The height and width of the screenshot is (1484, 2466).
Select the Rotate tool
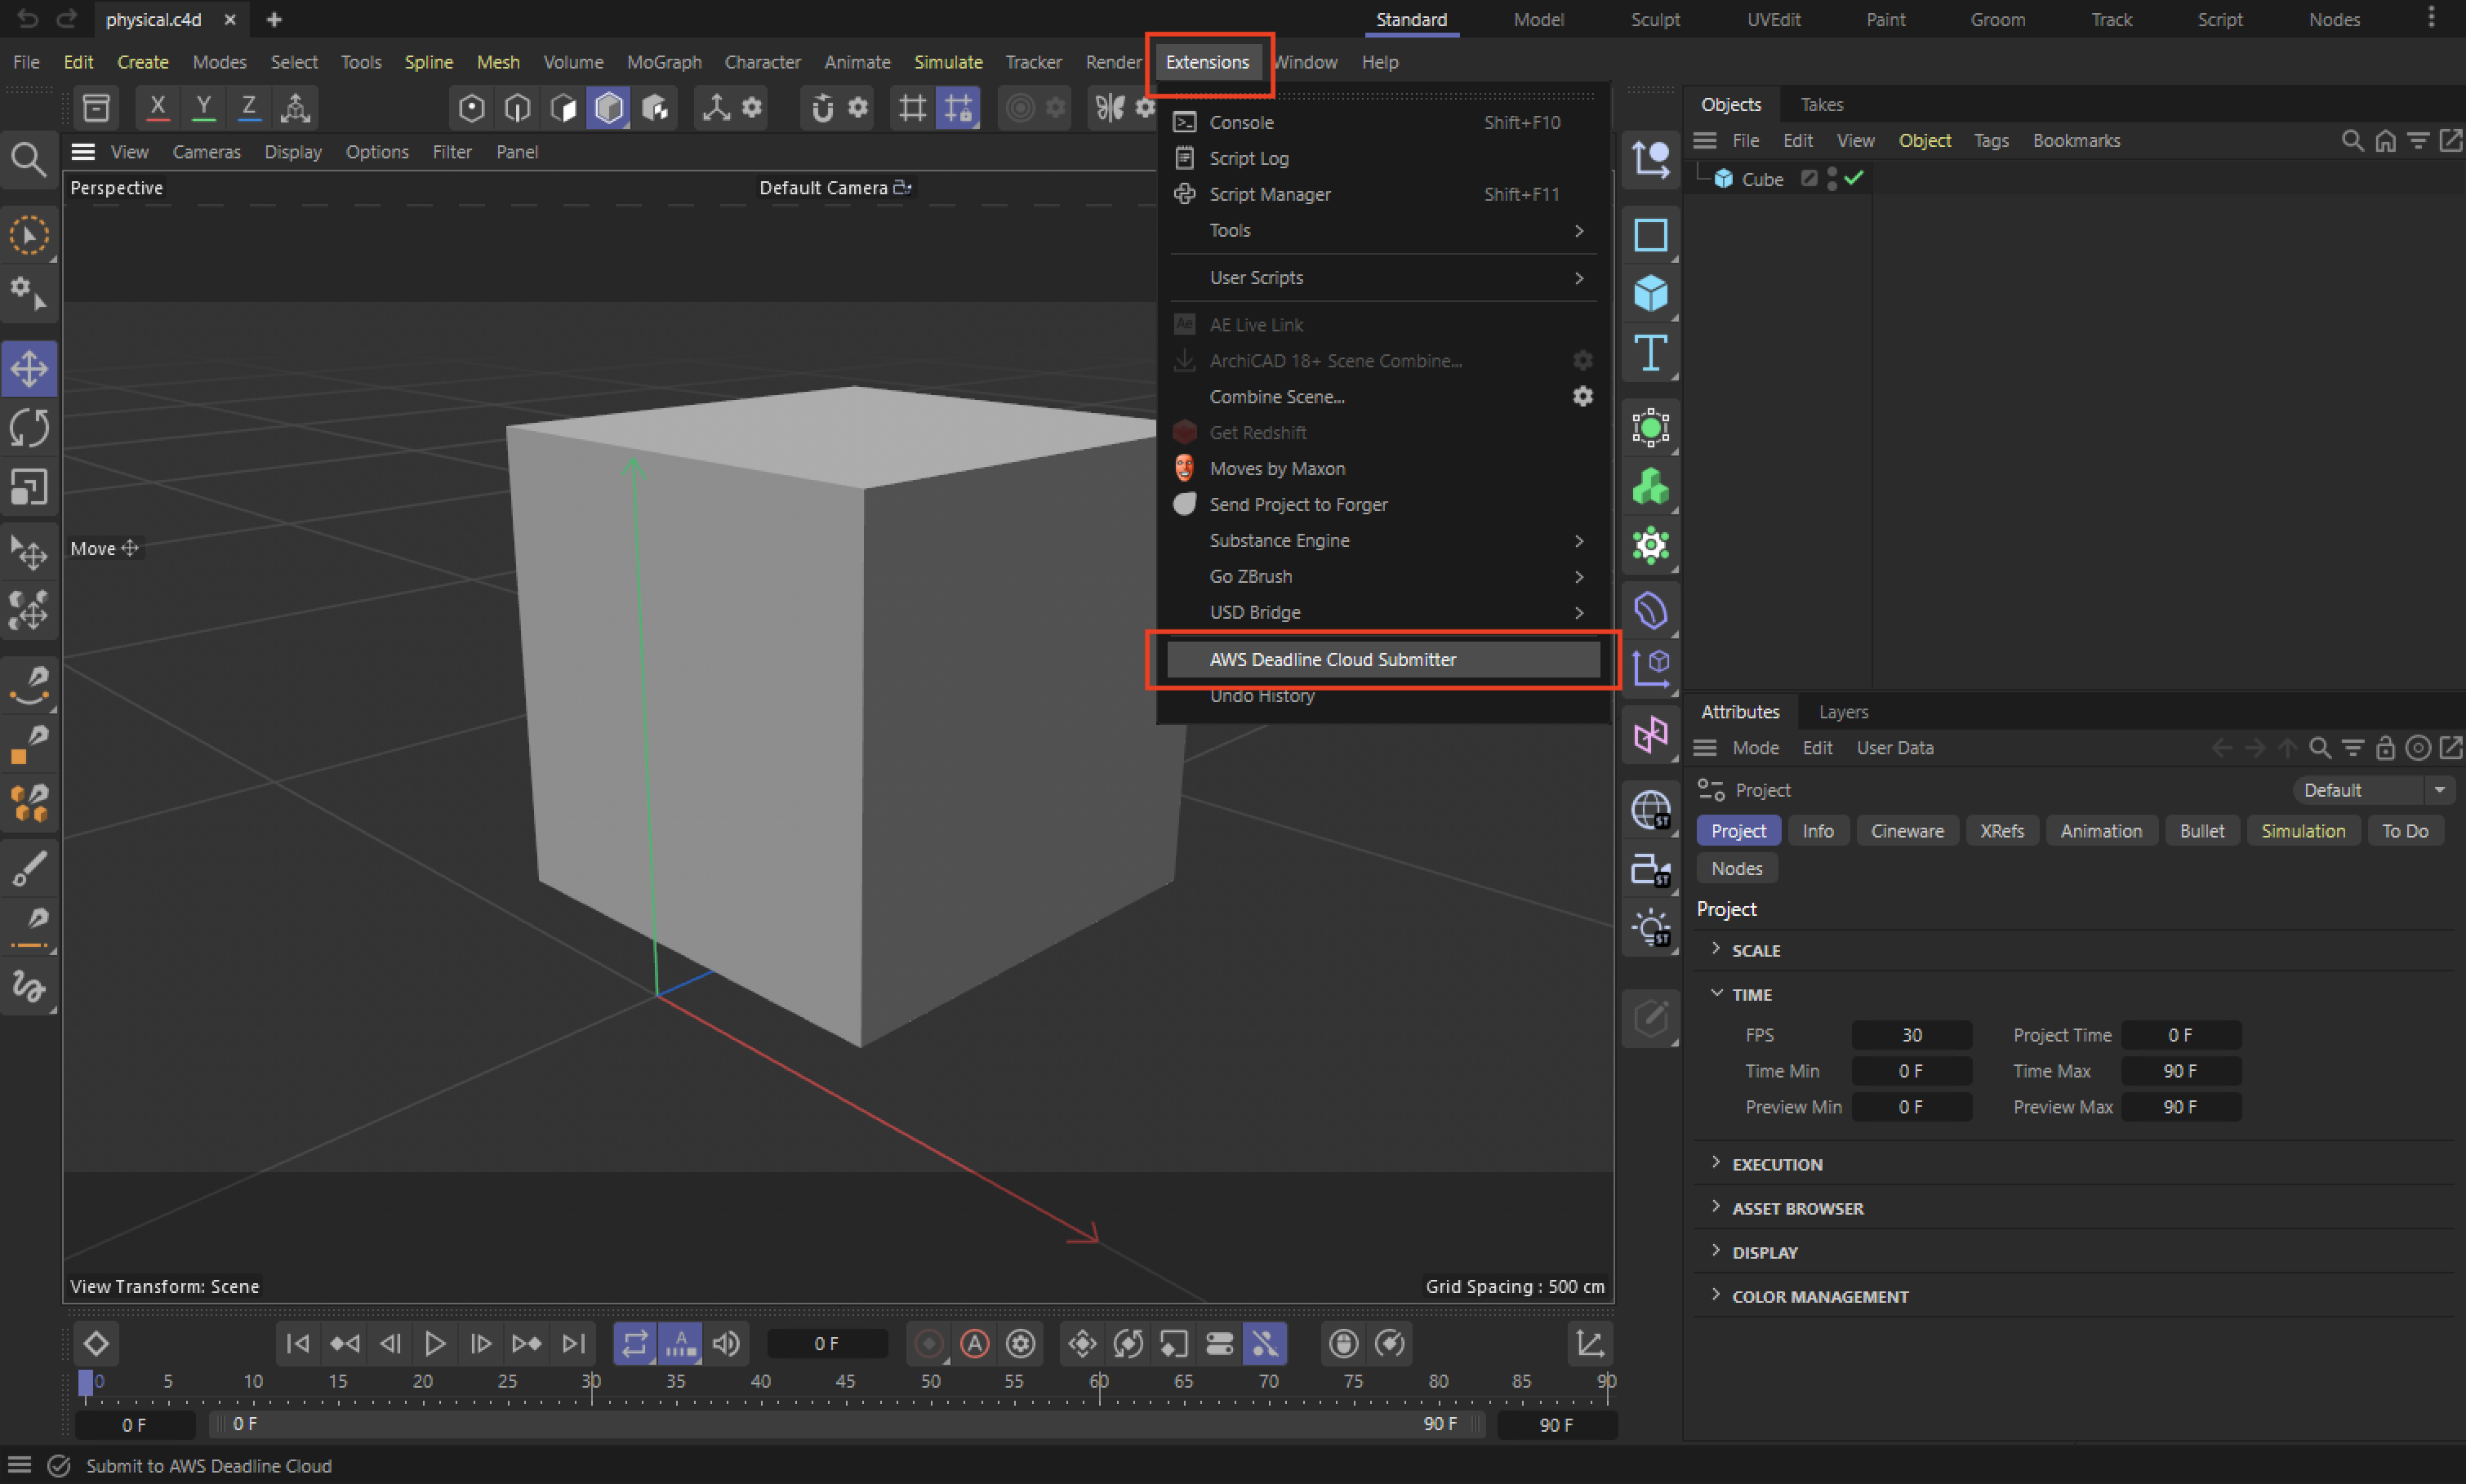29,428
